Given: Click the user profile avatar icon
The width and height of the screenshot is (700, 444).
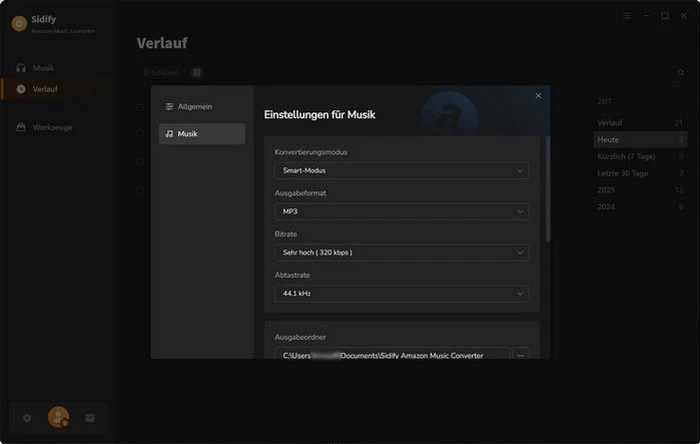Looking at the screenshot, I should tap(58, 417).
